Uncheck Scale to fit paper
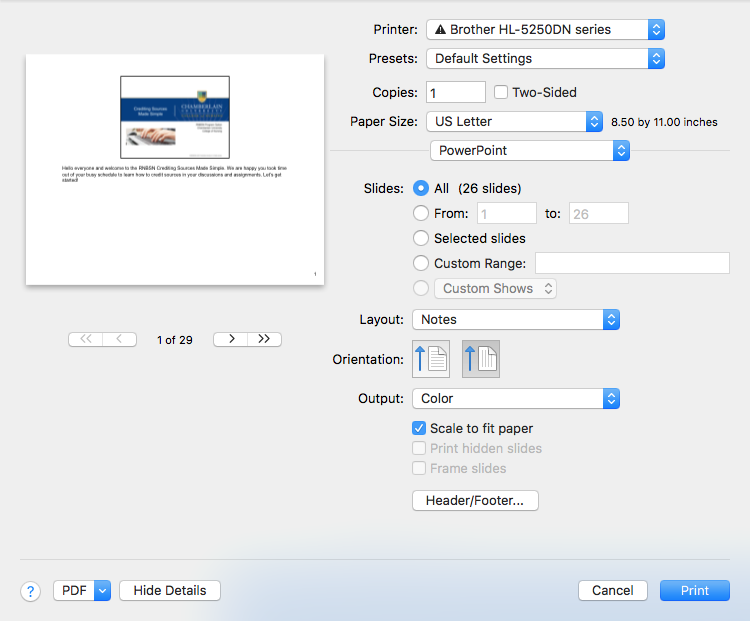This screenshot has height=621, width=750. tap(420, 428)
